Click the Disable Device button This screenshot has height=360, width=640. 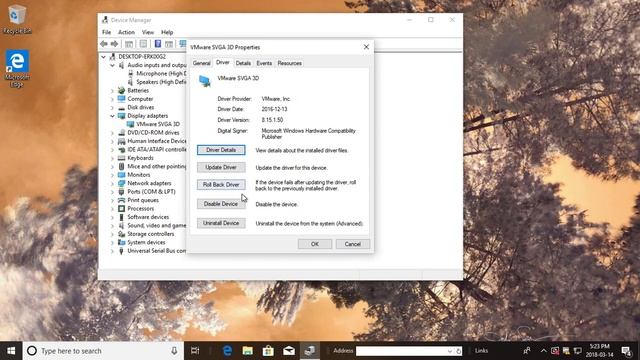[221, 204]
